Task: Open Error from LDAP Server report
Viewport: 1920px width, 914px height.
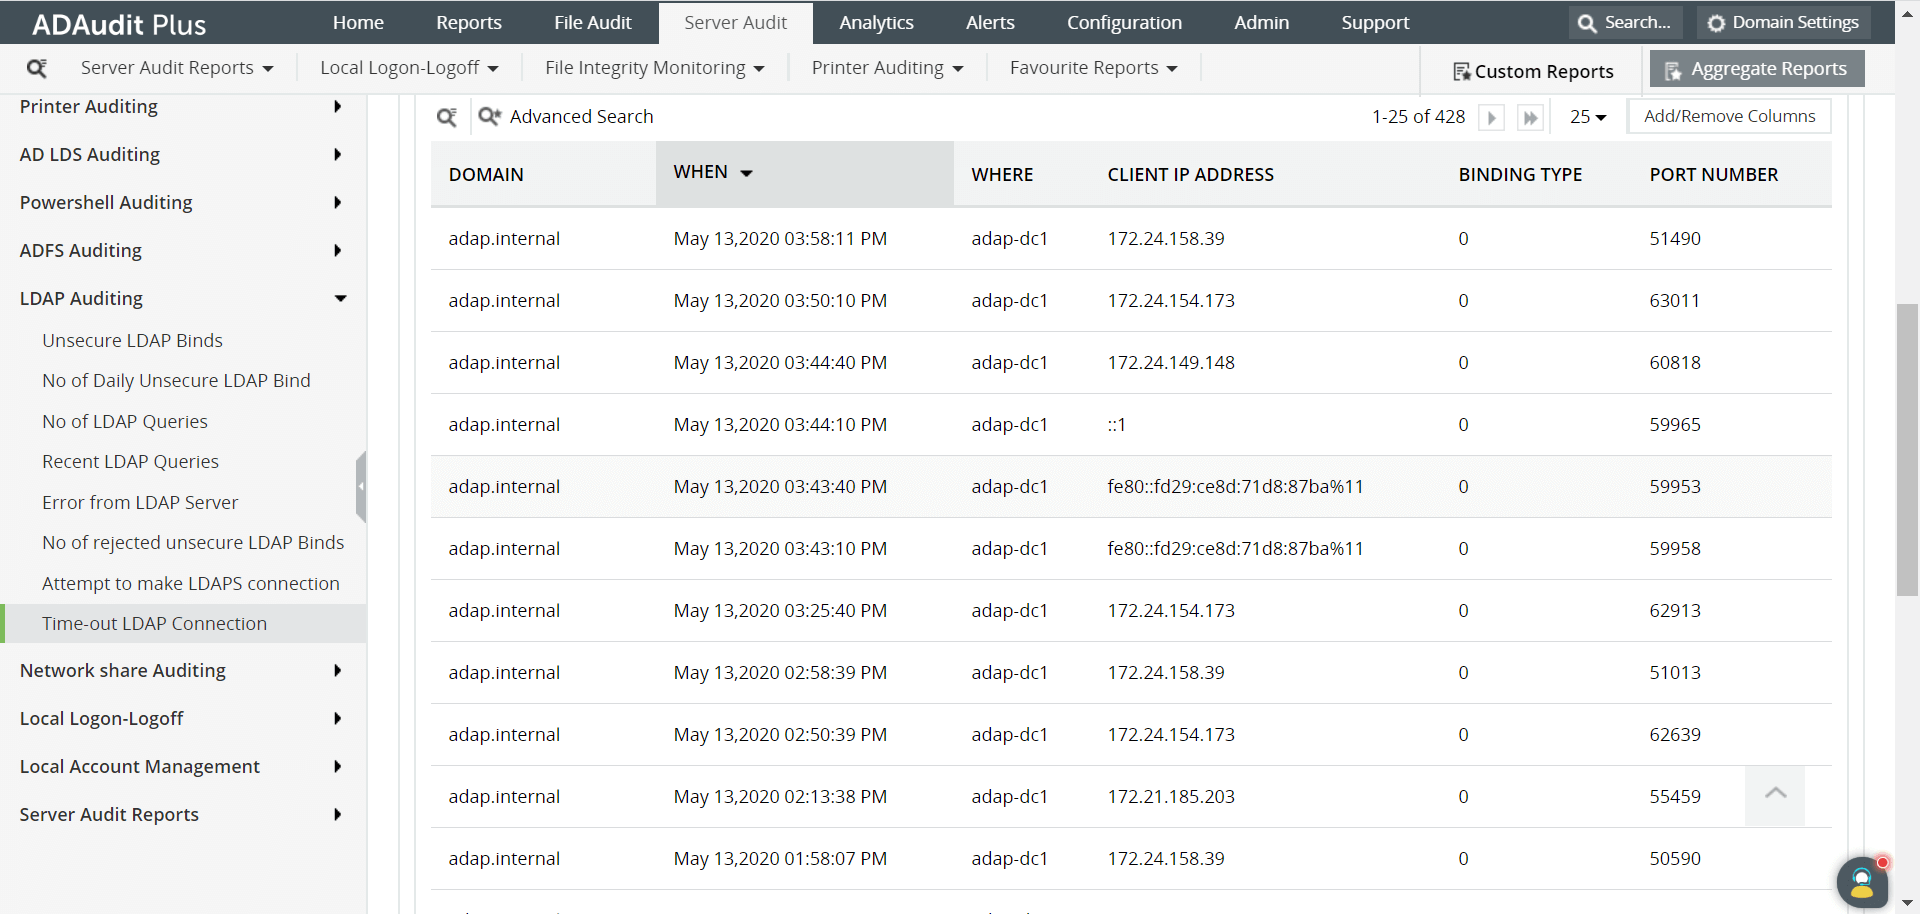Action: pos(140,502)
